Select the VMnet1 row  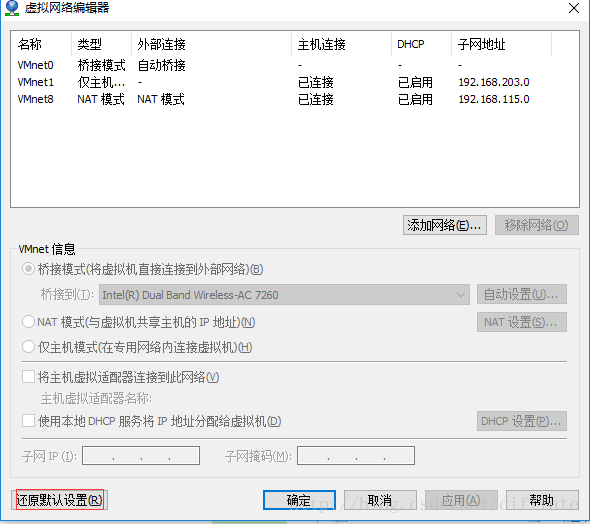click(295, 82)
